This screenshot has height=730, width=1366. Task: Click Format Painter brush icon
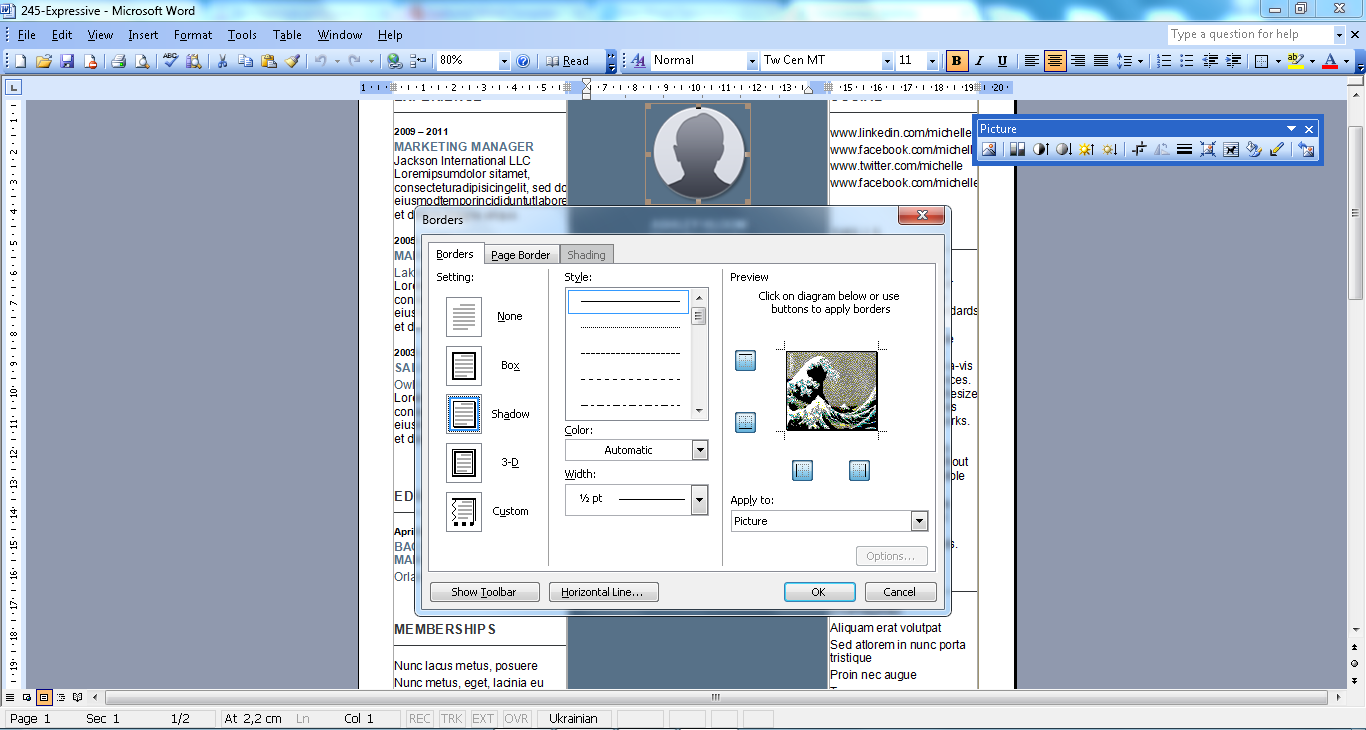292,61
